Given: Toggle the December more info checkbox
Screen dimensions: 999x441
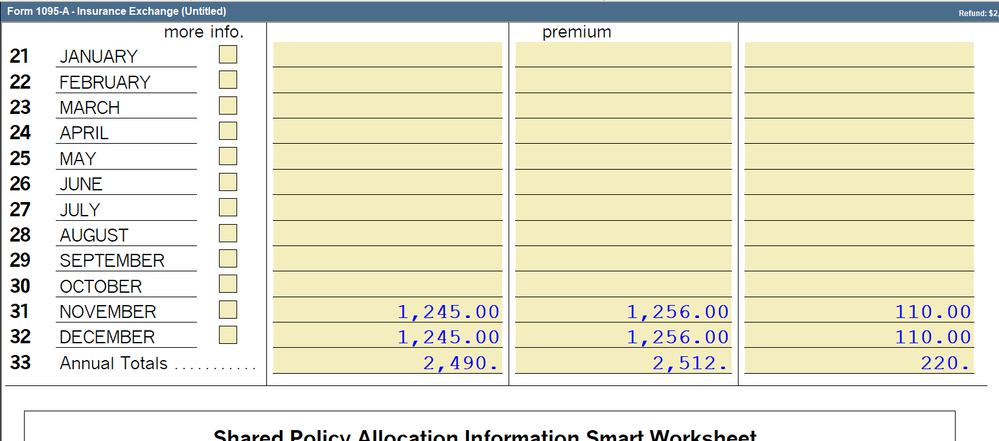Looking at the screenshot, I should point(228,334).
